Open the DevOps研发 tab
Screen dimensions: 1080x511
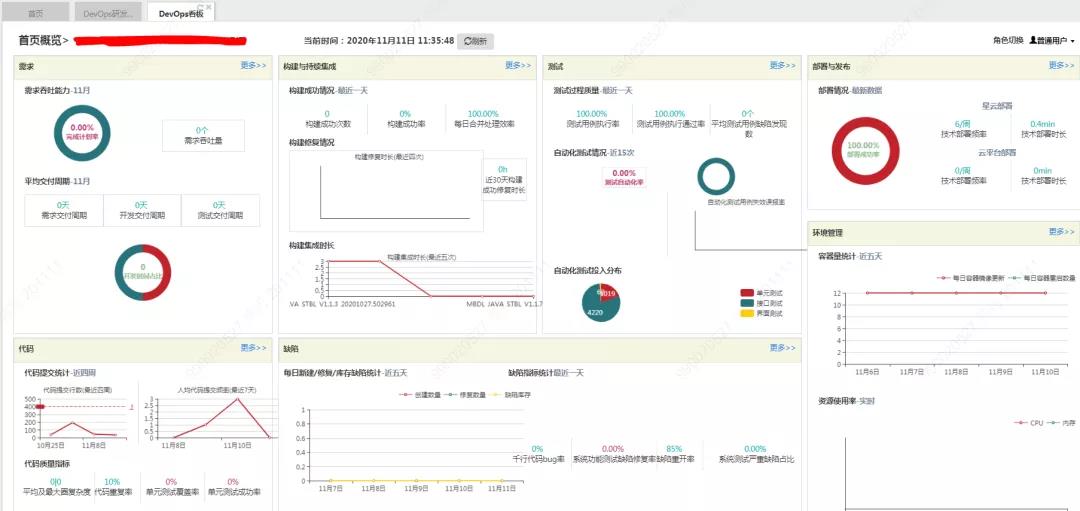click(108, 13)
